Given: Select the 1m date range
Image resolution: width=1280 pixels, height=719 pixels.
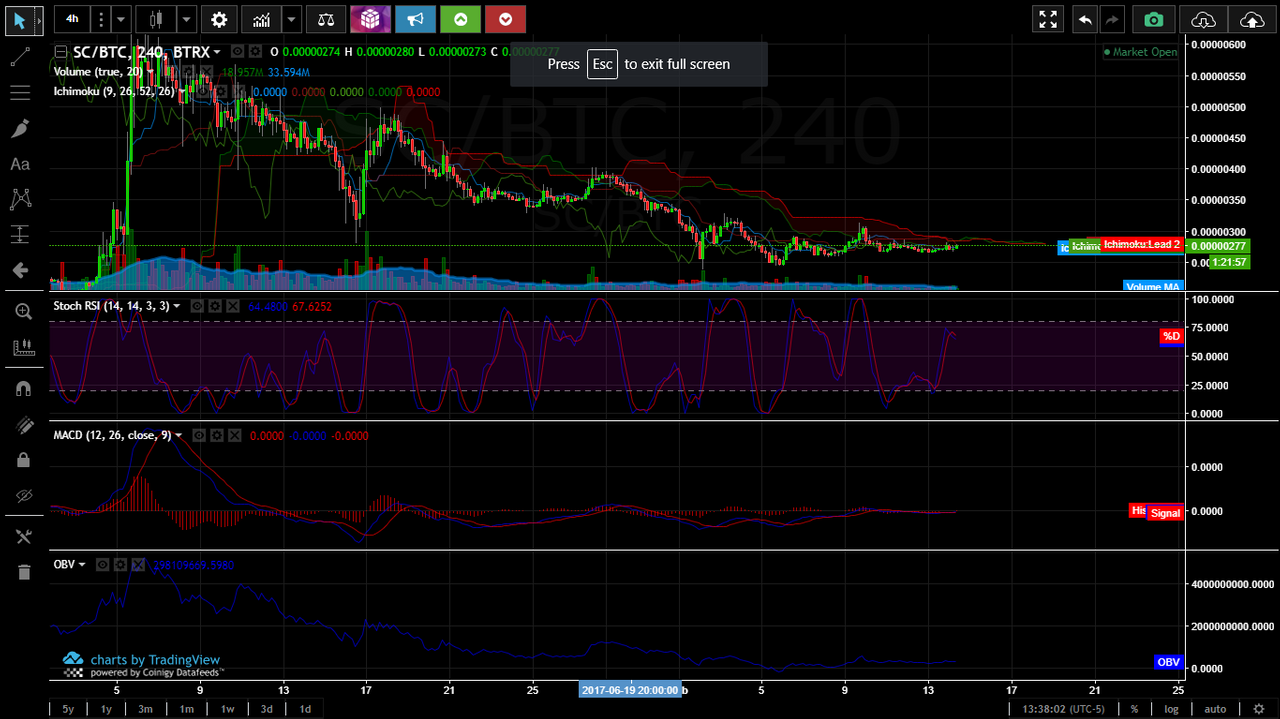Looking at the screenshot, I should (x=186, y=709).
